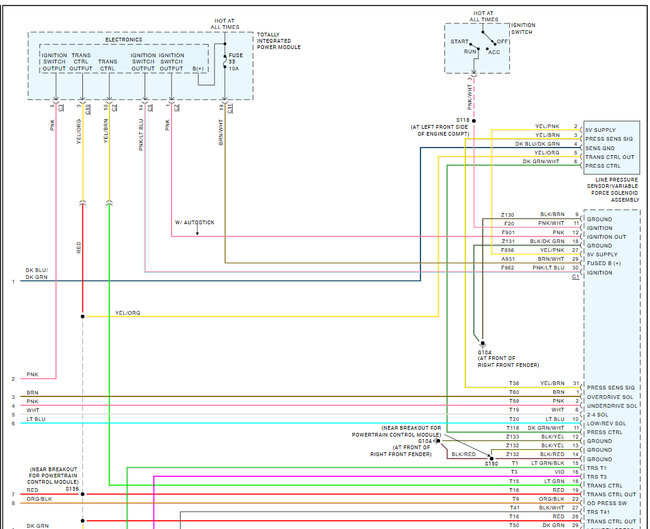Select the START position on the ignition switch

[459, 41]
